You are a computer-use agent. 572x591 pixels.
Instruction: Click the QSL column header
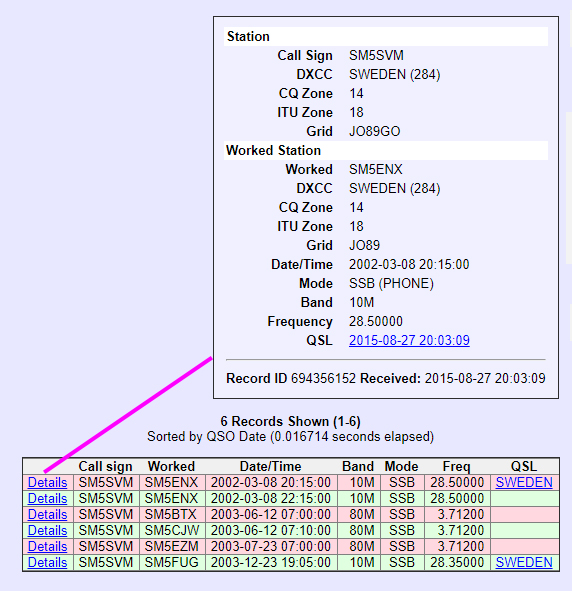coord(524,467)
